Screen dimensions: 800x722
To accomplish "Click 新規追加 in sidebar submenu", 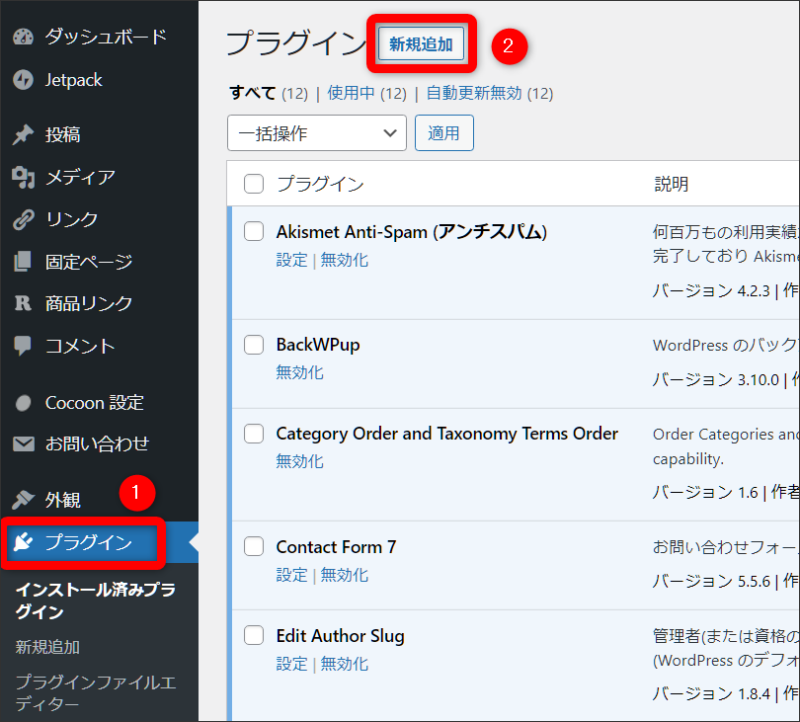I will pos(47,647).
